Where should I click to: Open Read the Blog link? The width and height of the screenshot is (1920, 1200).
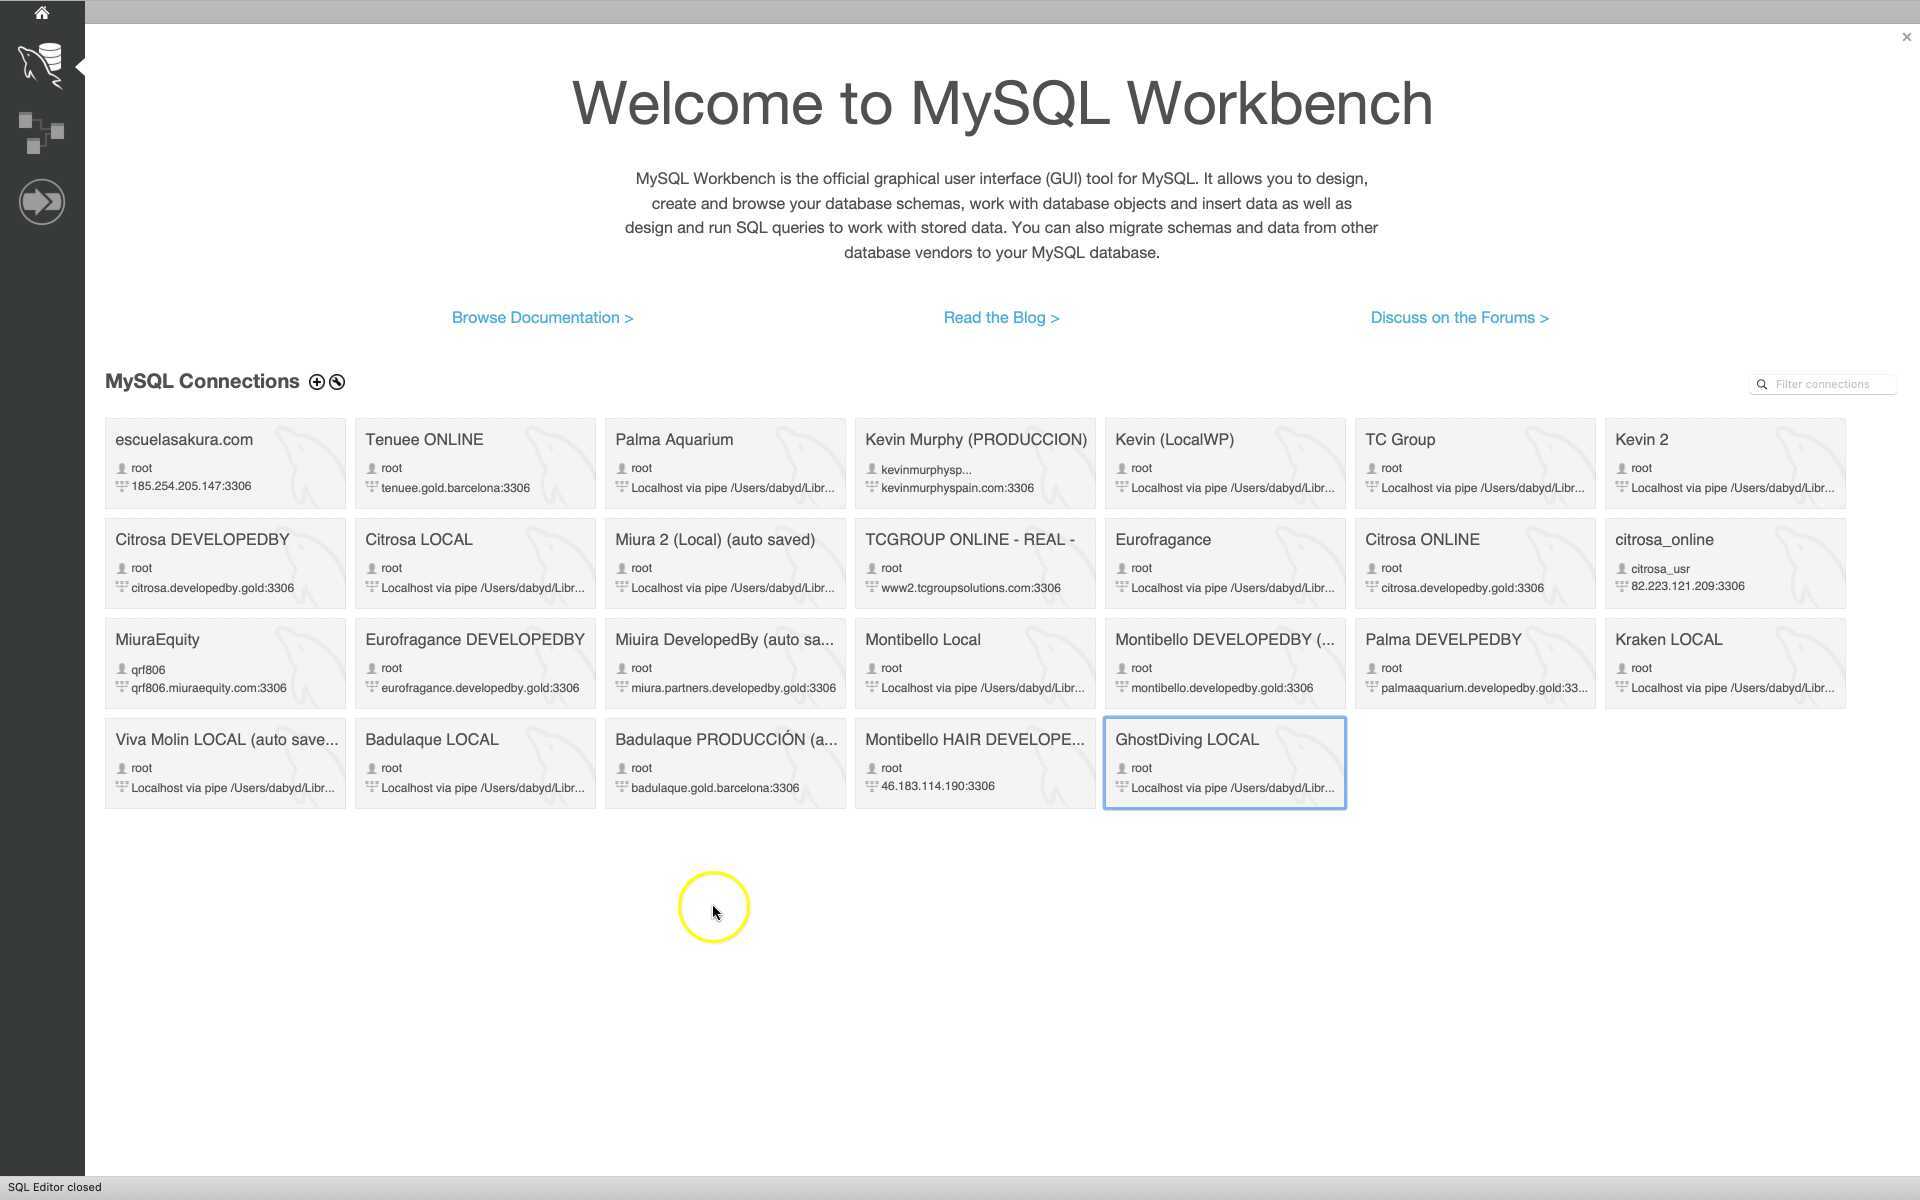point(1001,318)
